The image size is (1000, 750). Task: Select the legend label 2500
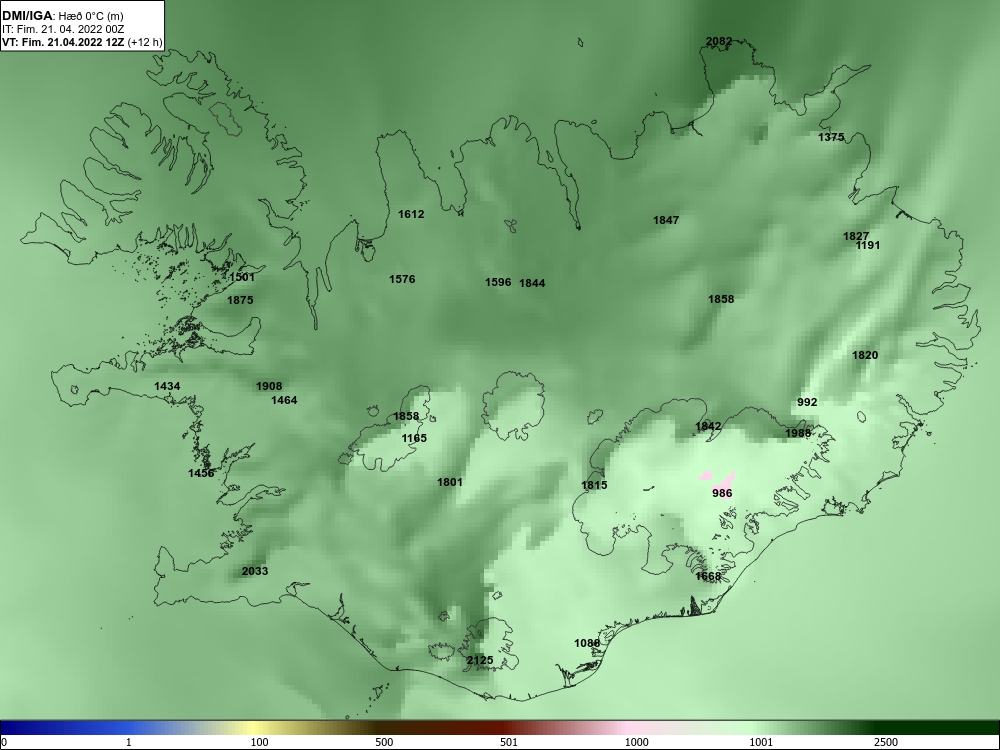886,742
